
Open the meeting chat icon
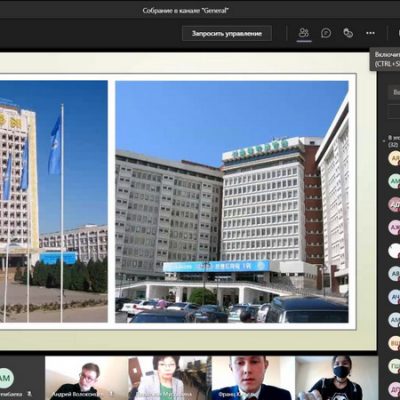pyautogui.click(x=326, y=33)
